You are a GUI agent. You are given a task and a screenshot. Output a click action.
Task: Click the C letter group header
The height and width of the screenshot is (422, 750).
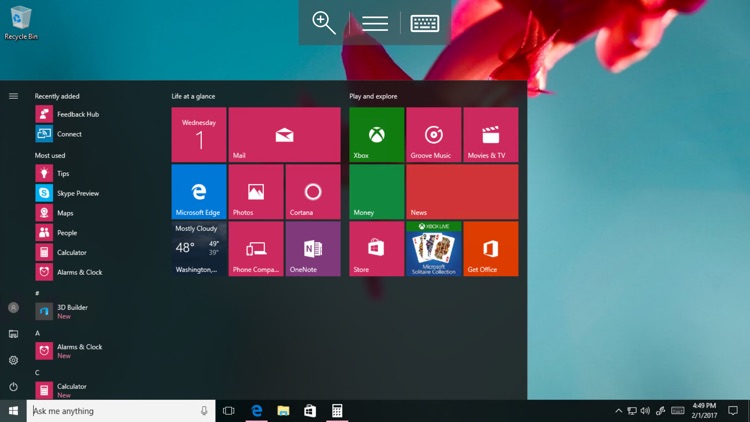(x=37, y=372)
